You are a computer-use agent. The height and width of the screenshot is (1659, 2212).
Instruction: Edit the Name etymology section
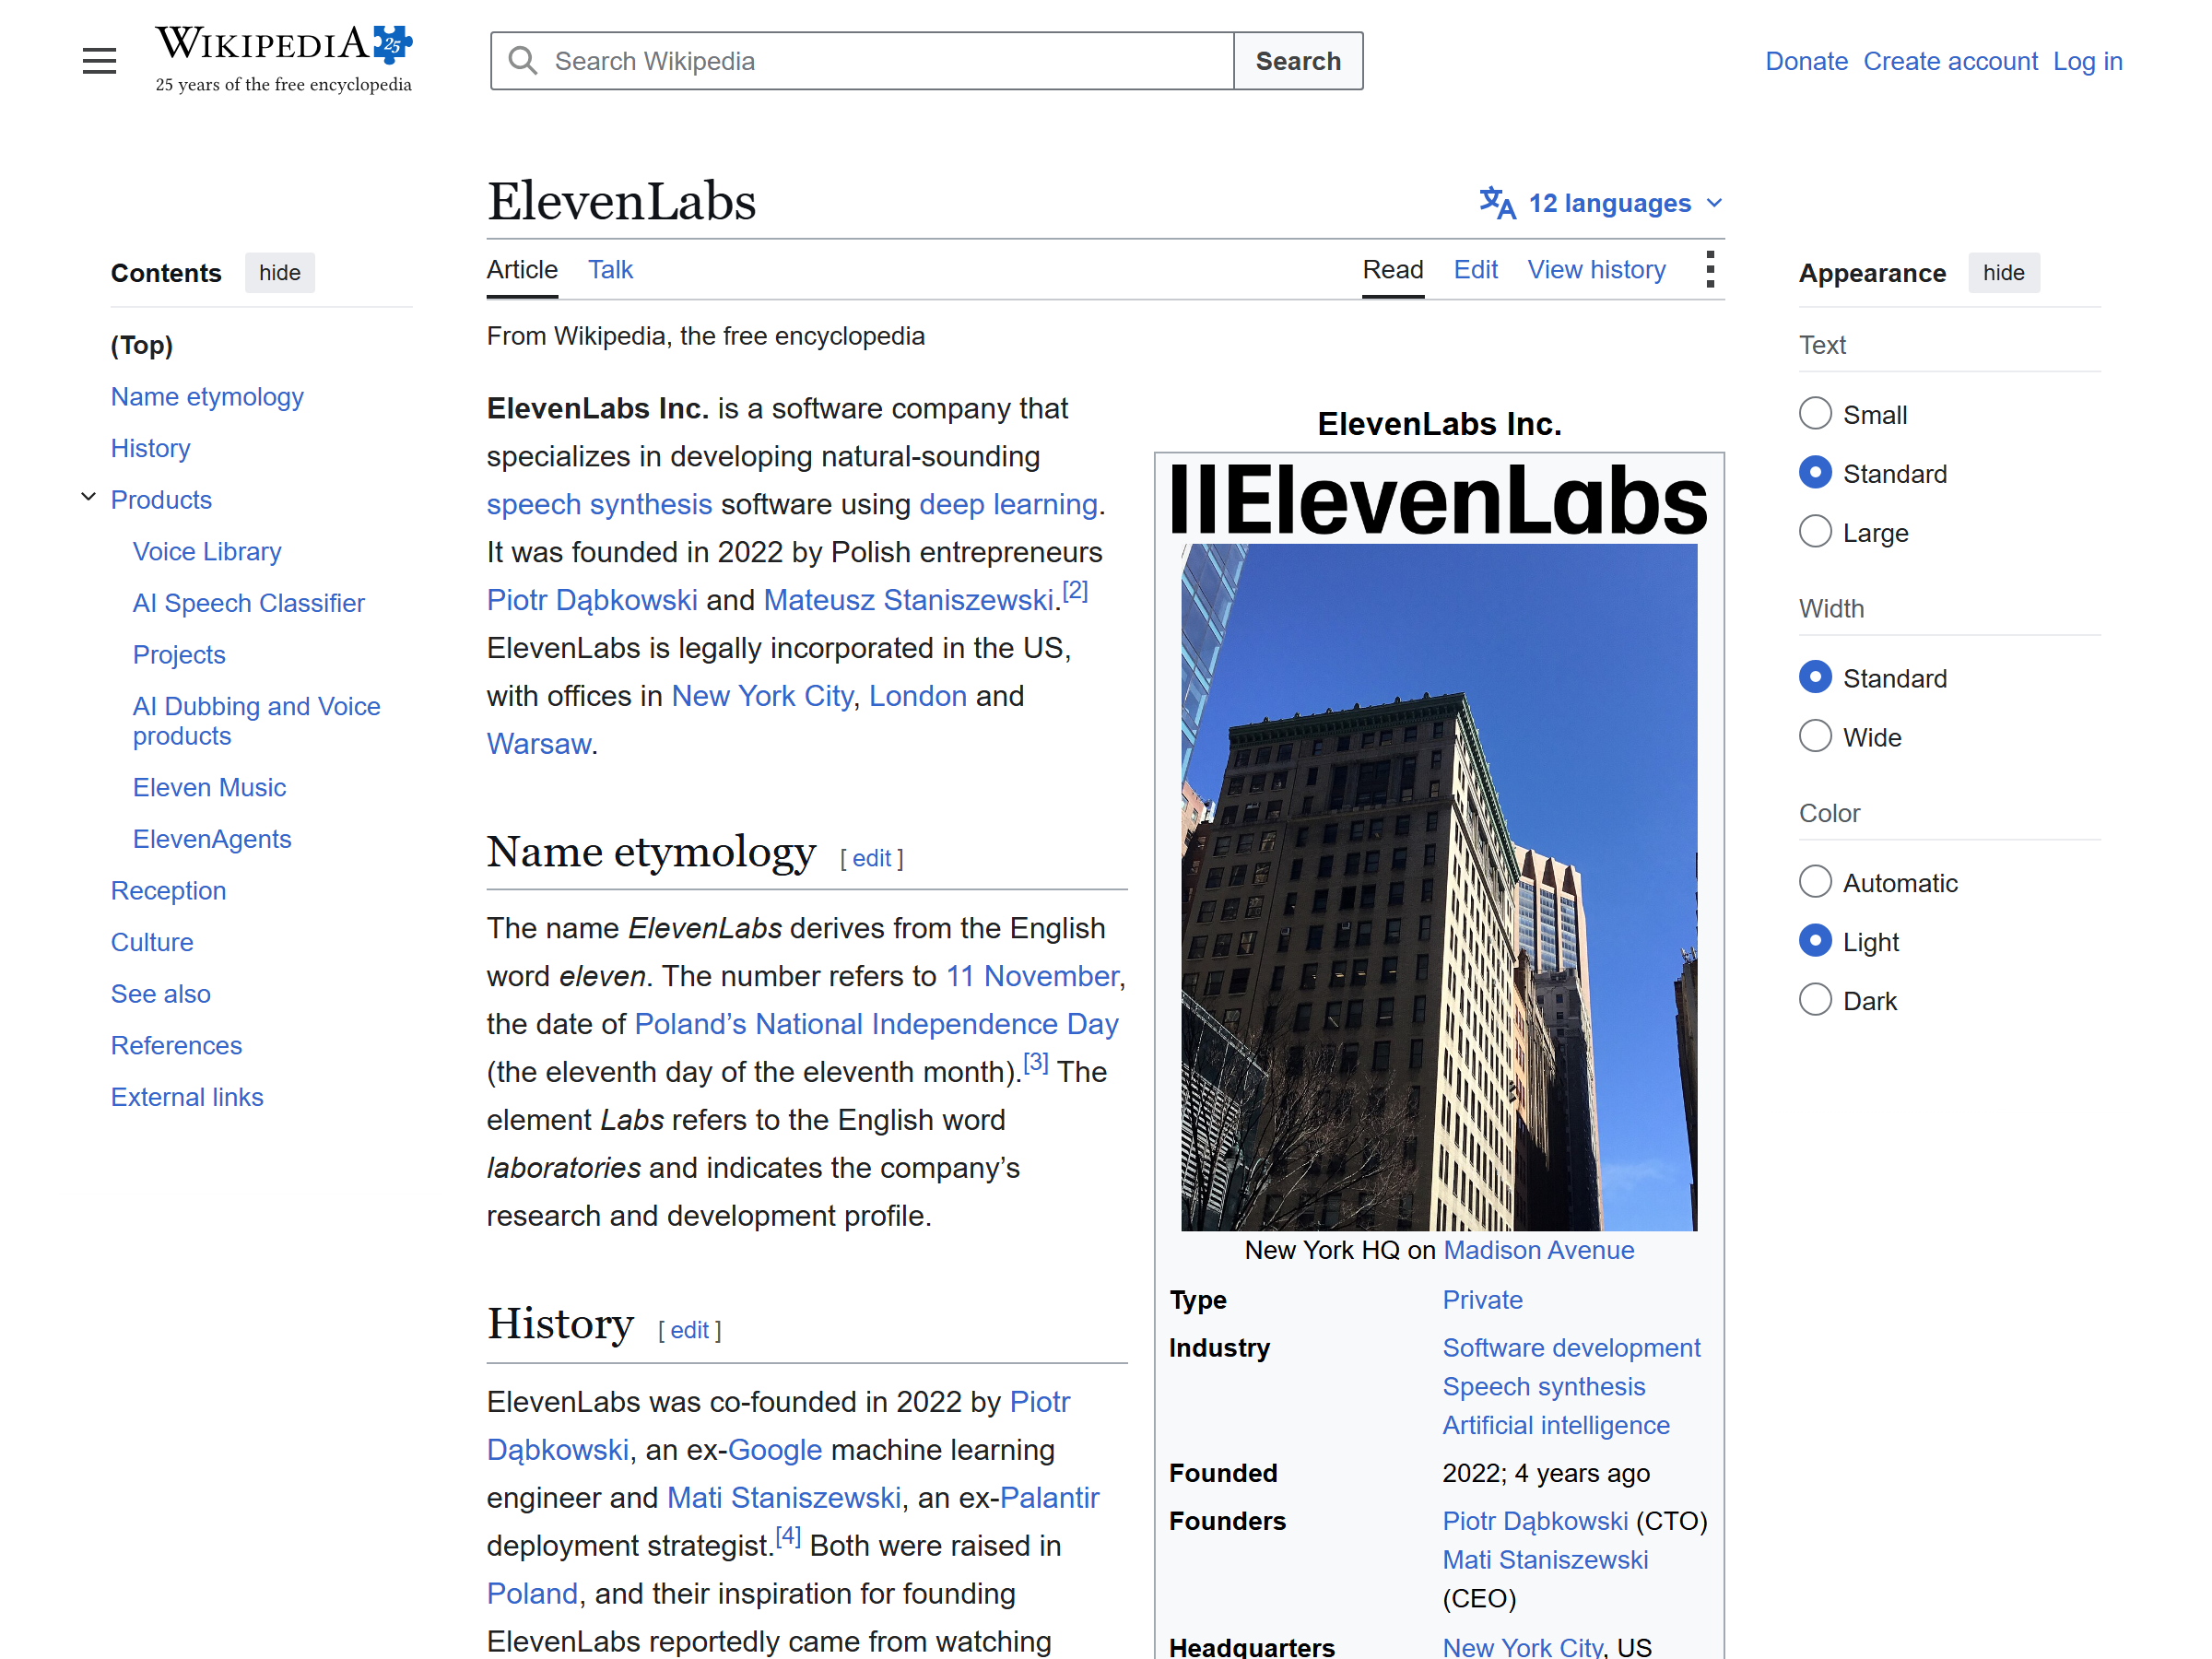pyautogui.click(x=872, y=858)
